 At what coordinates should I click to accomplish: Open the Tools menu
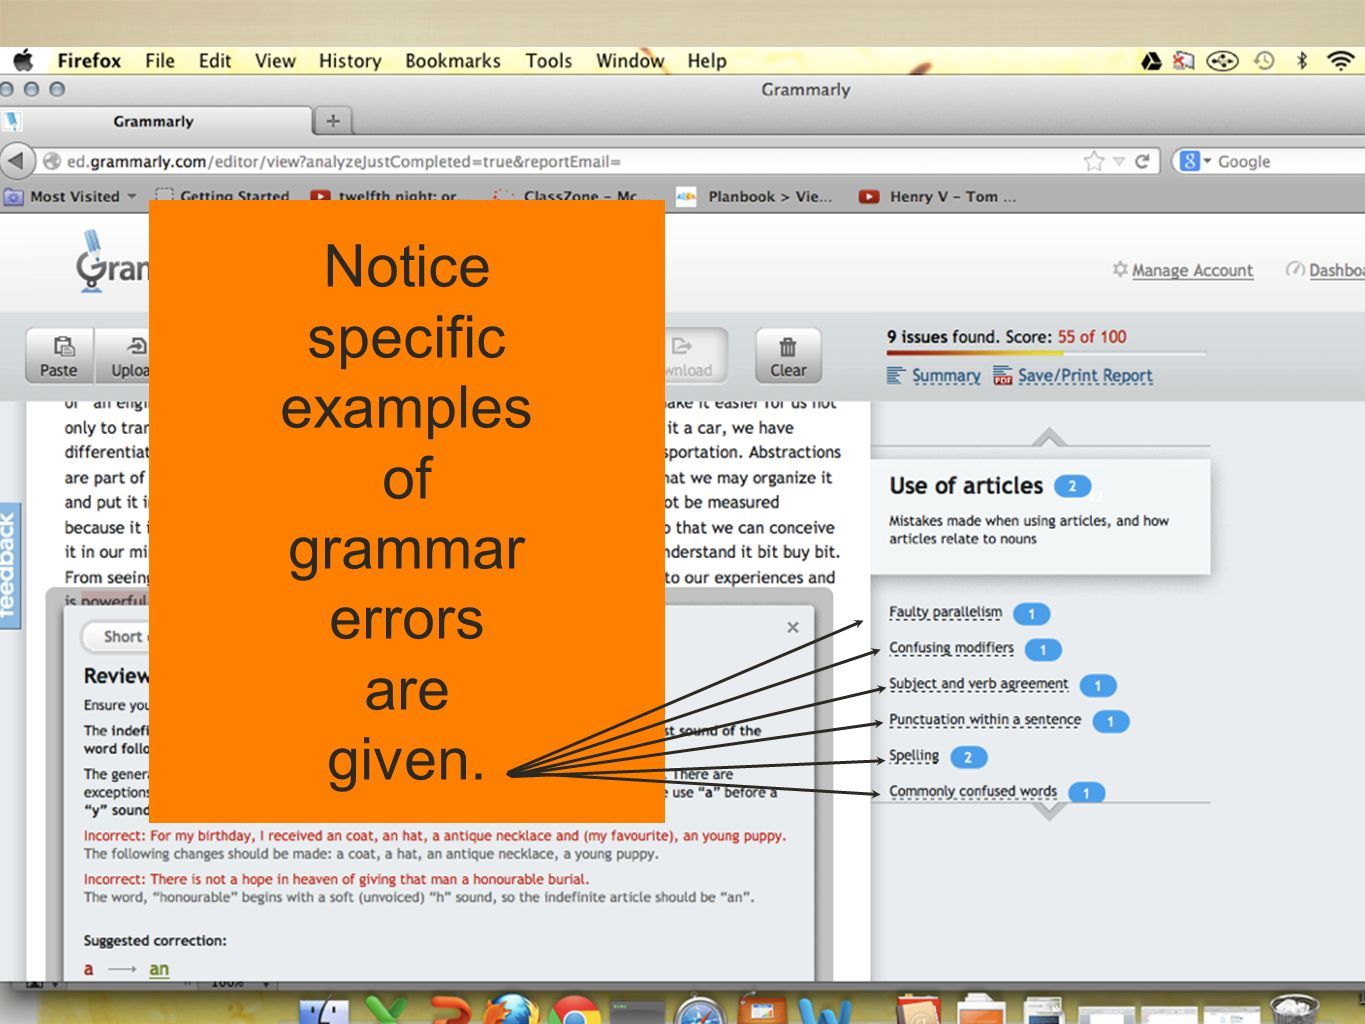click(549, 60)
